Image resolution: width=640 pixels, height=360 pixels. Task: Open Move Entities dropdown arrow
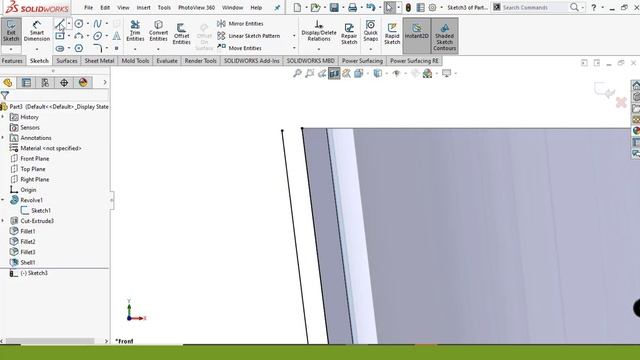click(x=294, y=48)
